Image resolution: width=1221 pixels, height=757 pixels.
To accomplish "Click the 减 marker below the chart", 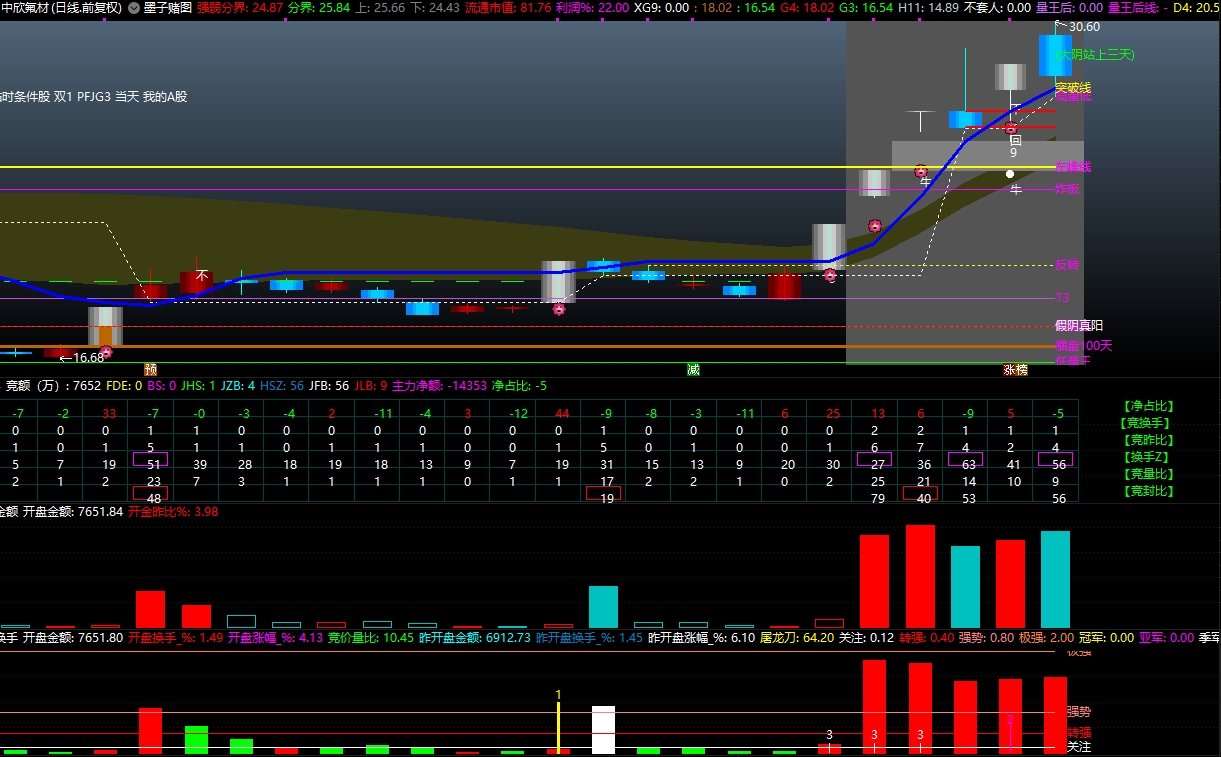I will [x=693, y=370].
